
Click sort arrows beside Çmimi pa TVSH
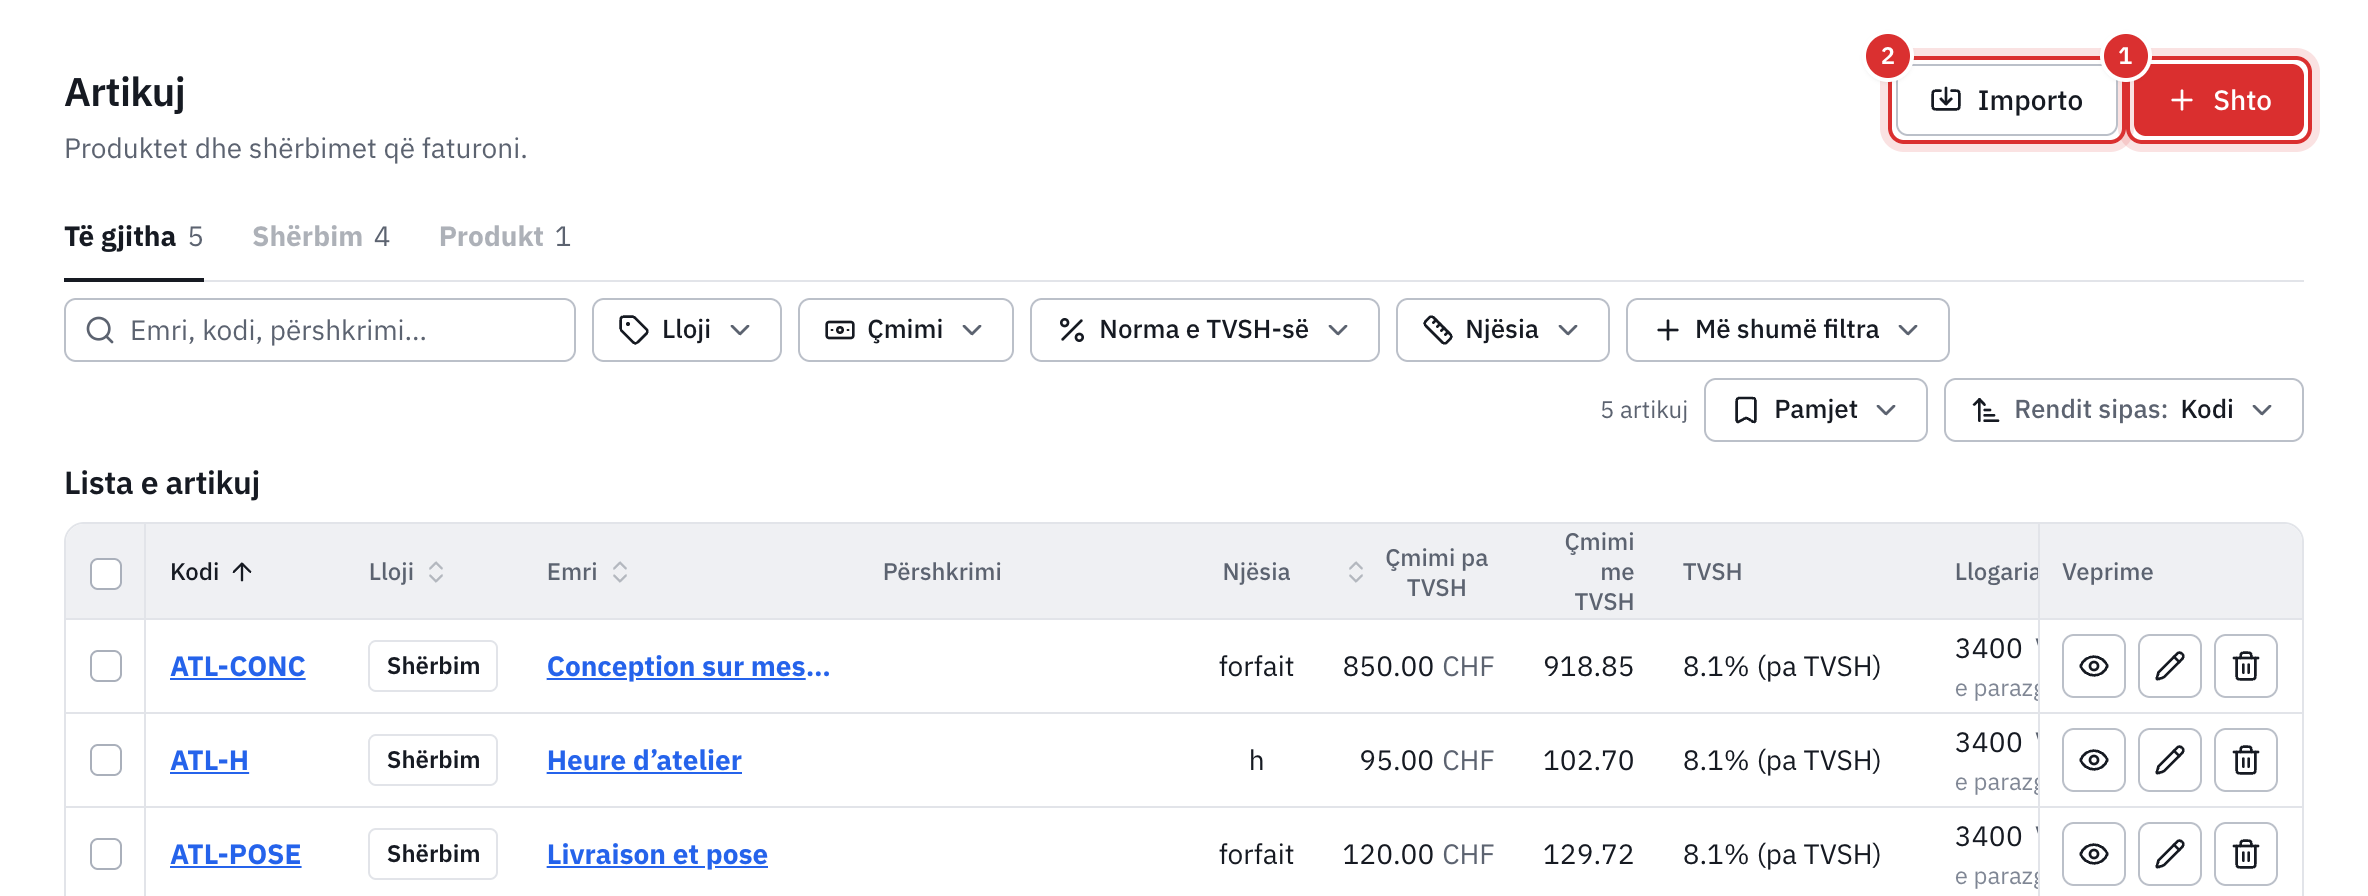tap(1356, 572)
